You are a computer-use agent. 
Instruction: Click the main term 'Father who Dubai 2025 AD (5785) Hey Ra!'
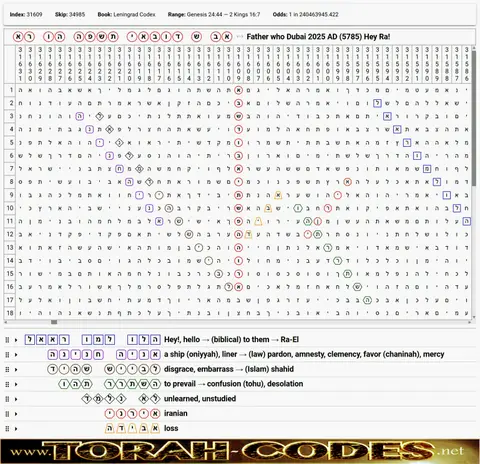(x=318, y=37)
